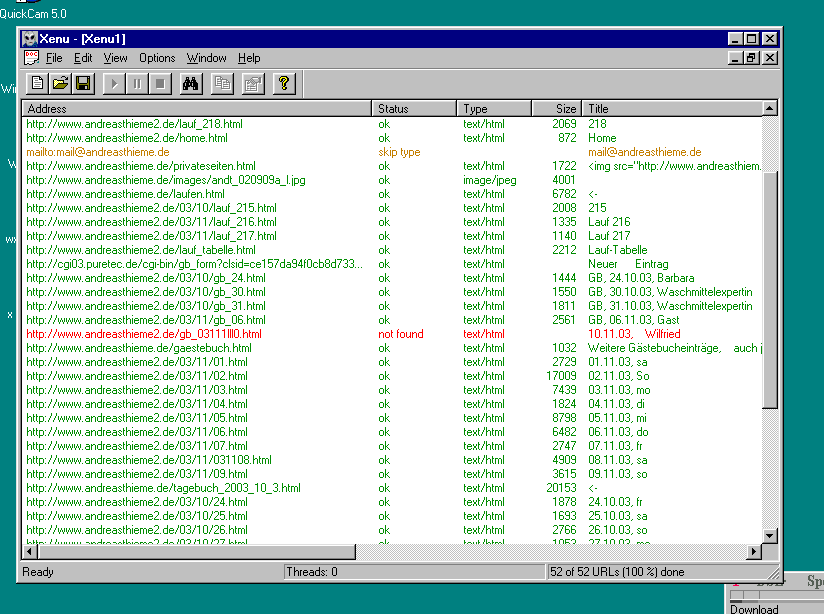824x614 pixels.
Task: Click the QuickCam 5.0 desktop shortcut label
Action: coord(33,14)
